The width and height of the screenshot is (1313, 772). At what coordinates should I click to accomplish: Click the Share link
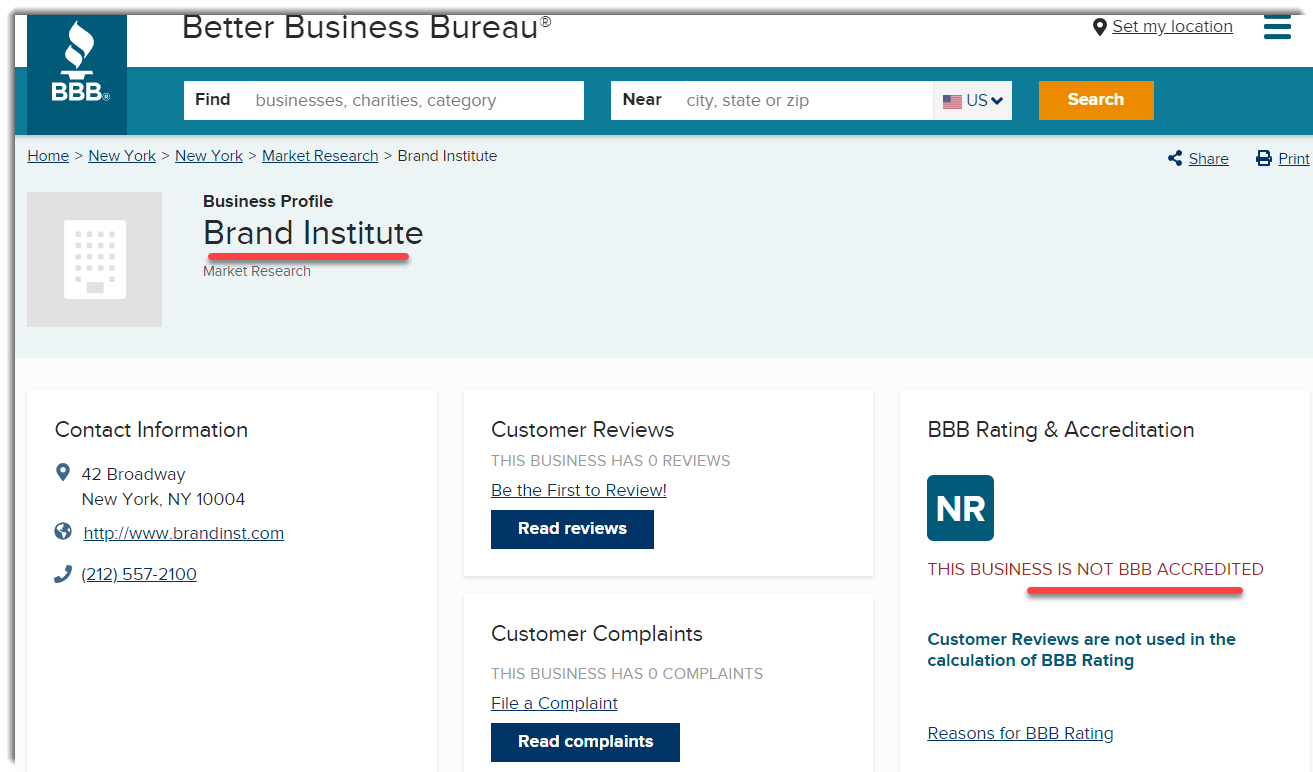click(x=1208, y=158)
